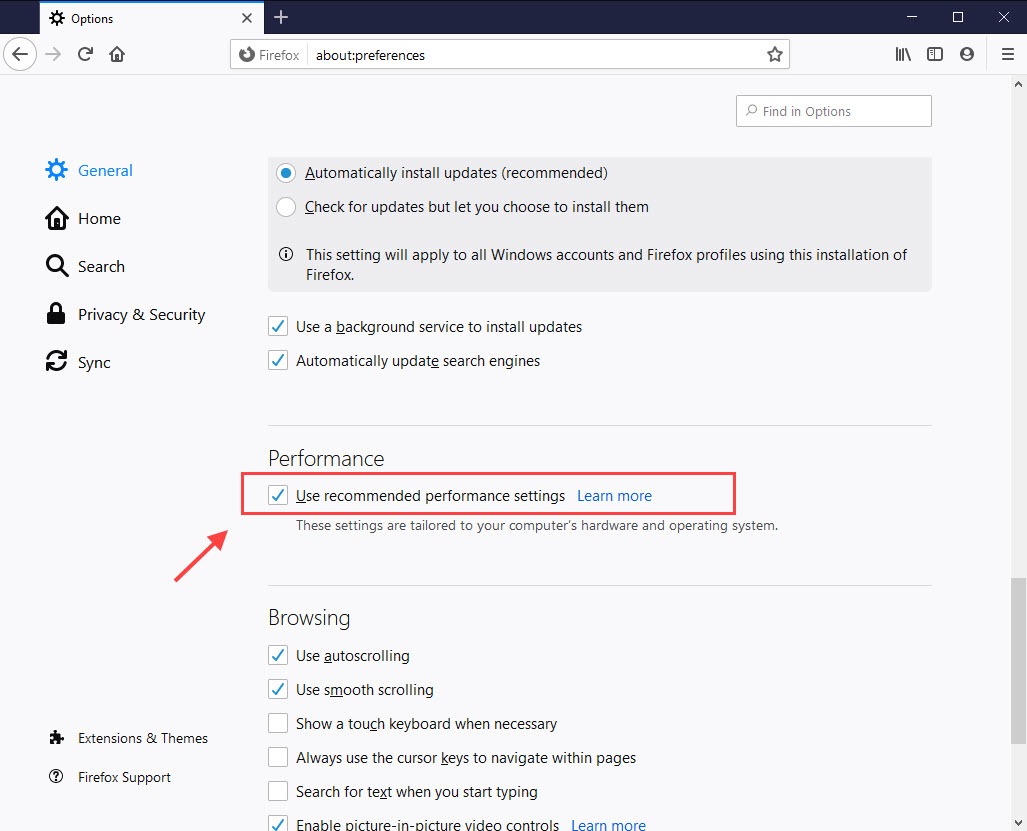Click the Search magnifier icon in sidebar

click(x=55, y=266)
